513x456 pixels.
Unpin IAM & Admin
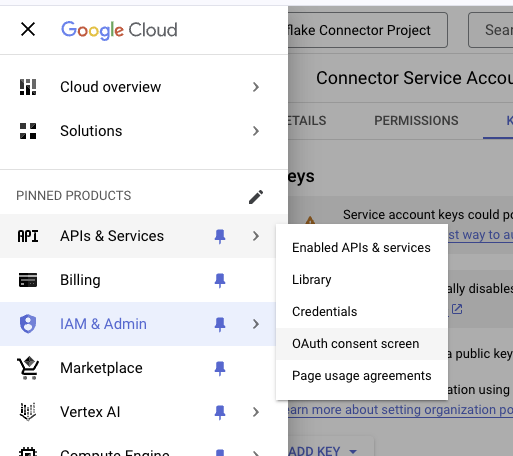[220, 324]
